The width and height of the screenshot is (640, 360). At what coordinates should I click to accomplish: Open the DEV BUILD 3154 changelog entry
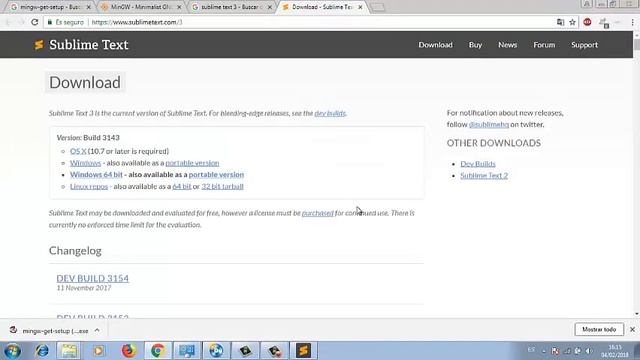[x=93, y=278]
